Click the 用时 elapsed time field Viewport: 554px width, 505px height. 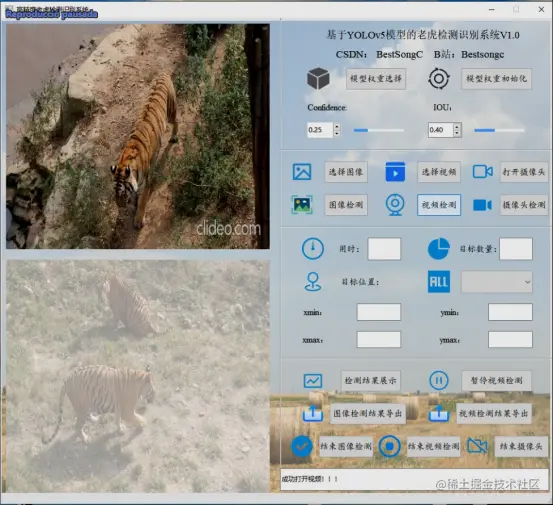tap(384, 249)
